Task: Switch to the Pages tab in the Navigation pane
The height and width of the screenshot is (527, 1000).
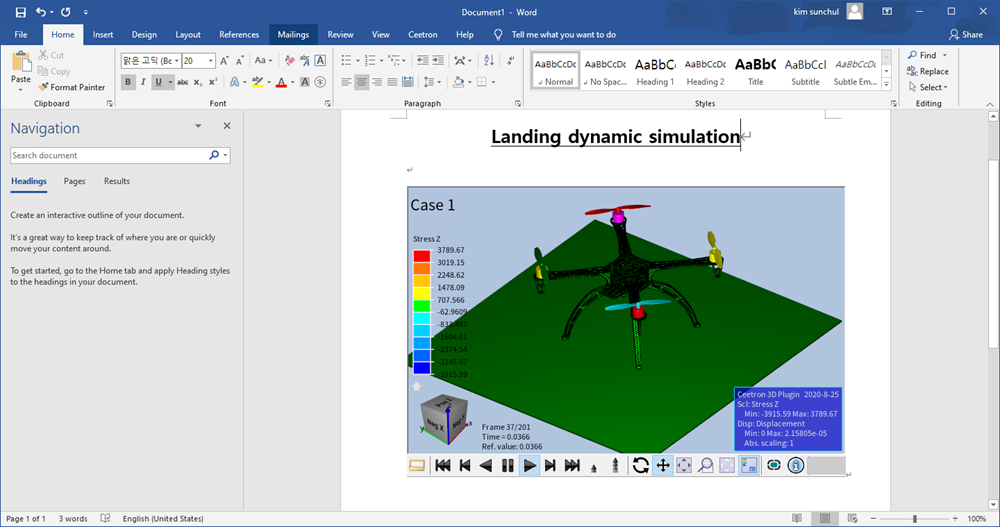Action: click(74, 181)
